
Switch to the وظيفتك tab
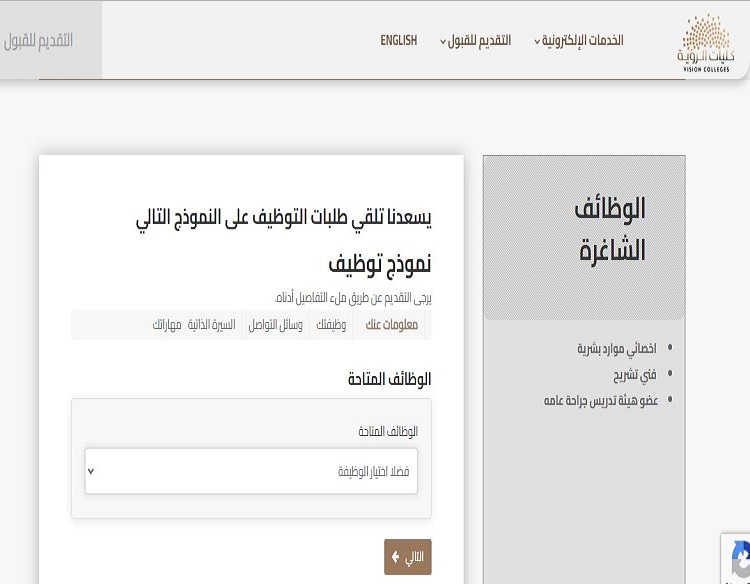point(331,325)
